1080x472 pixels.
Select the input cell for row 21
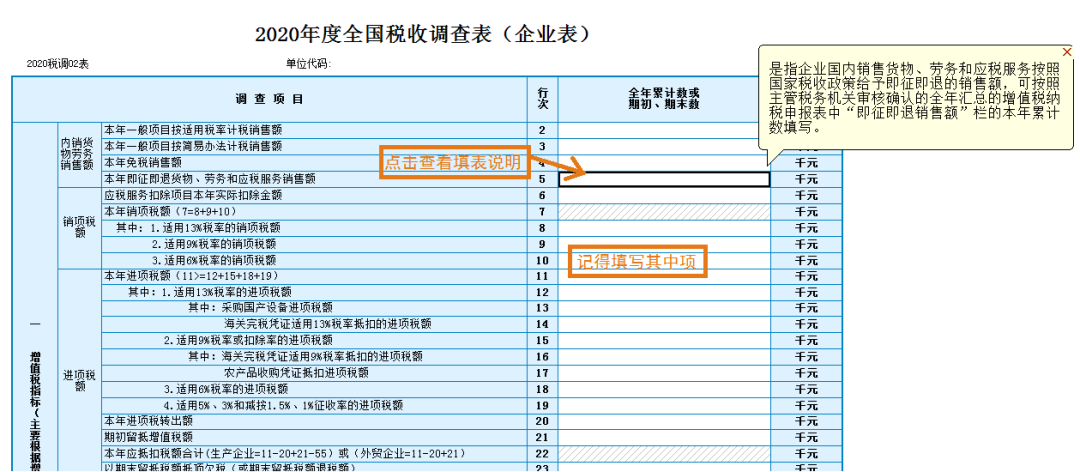pos(664,438)
